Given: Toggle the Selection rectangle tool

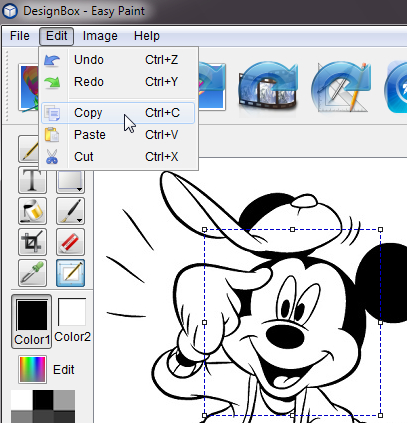Looking at the screenshot, I should 70,273.
